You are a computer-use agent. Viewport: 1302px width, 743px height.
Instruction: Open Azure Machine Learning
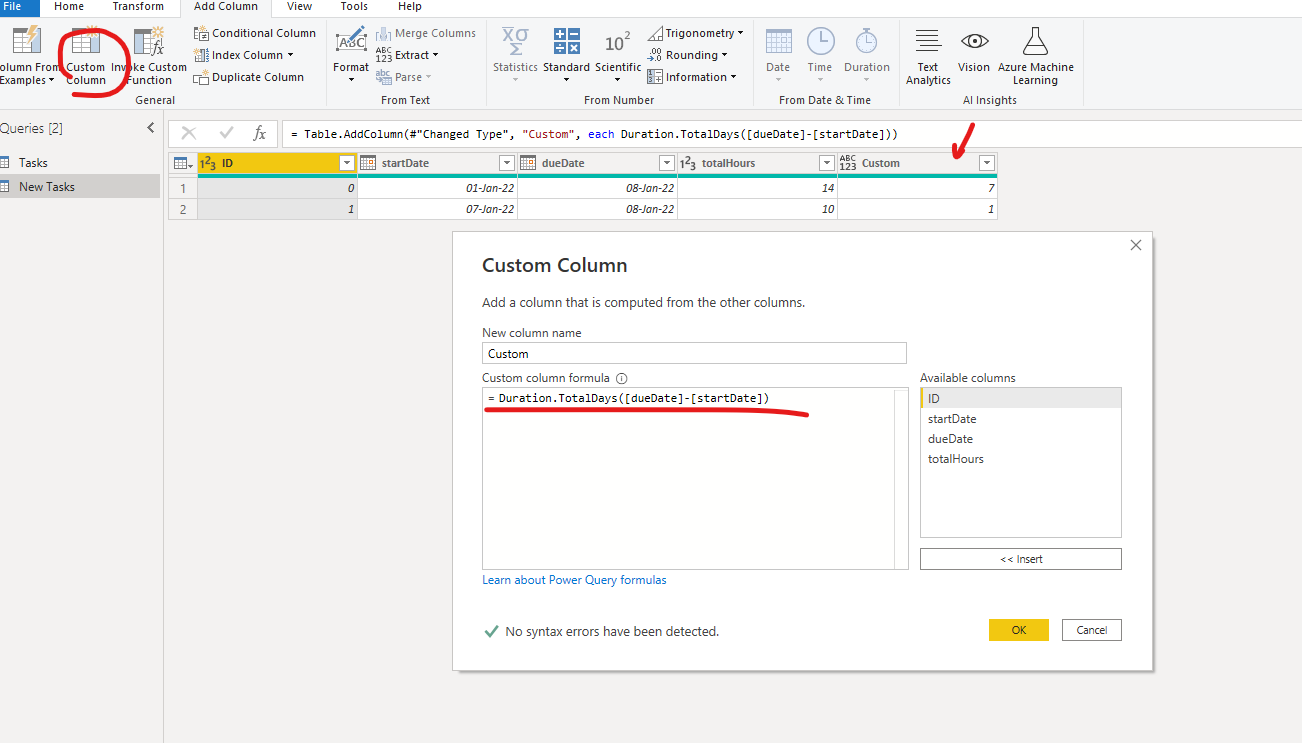coord(1035,56)
